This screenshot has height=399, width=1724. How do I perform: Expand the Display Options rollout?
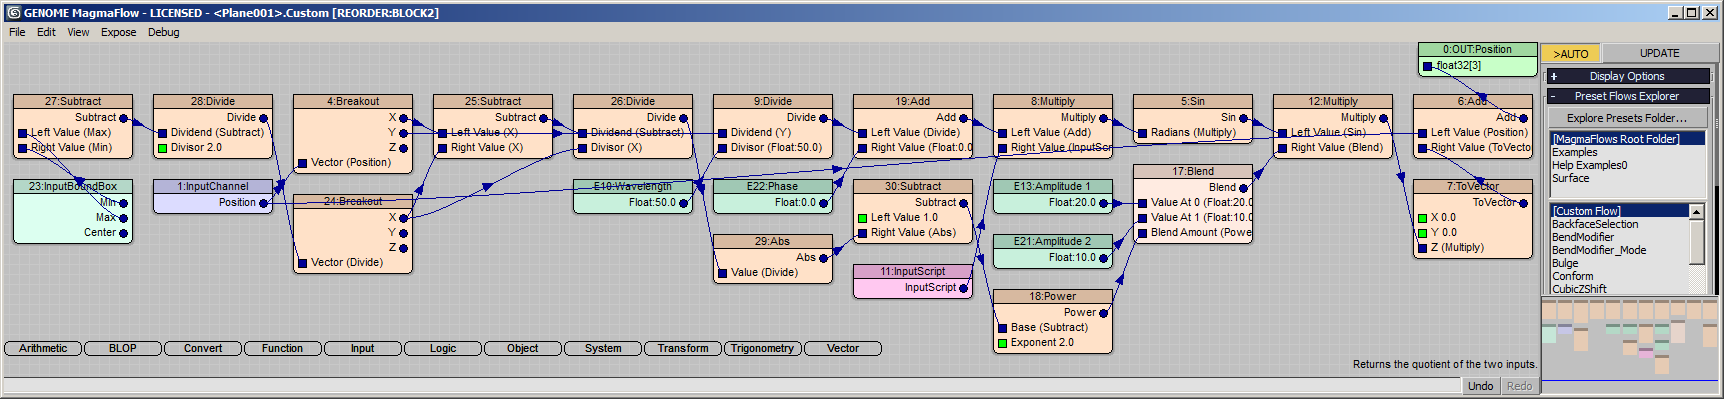1627,76
